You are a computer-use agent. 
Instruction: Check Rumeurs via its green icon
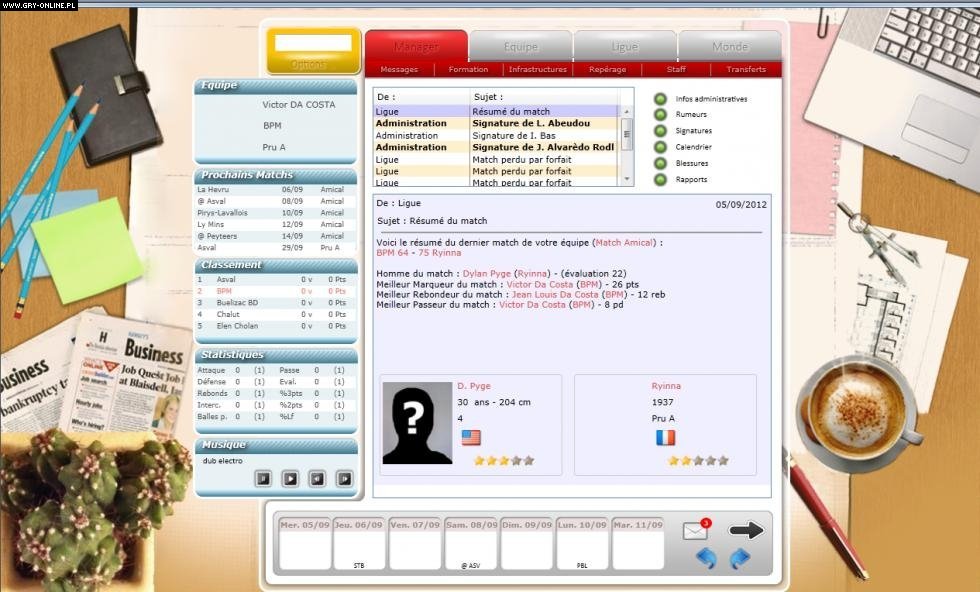[x=660, y=114]
